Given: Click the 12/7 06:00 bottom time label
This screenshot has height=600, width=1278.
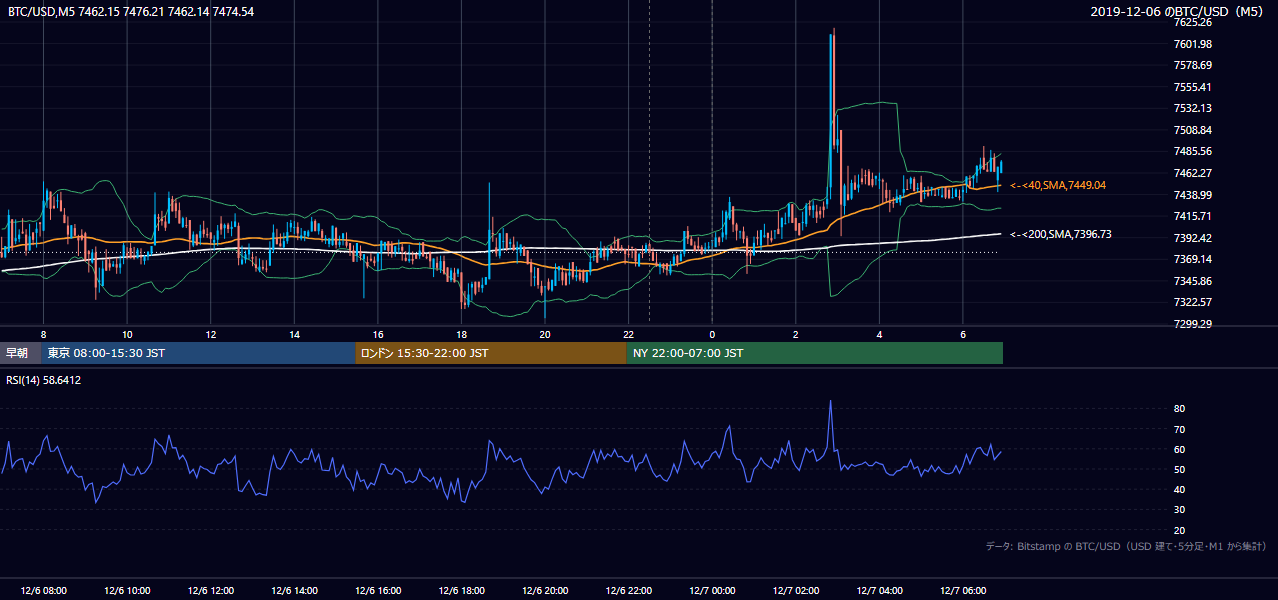Looking at the screenshot, I should pos(963,591).
